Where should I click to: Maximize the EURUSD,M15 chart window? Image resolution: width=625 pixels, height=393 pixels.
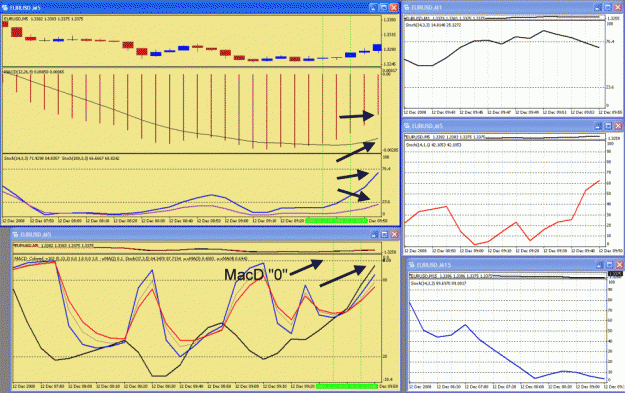(x=609, y=265)
